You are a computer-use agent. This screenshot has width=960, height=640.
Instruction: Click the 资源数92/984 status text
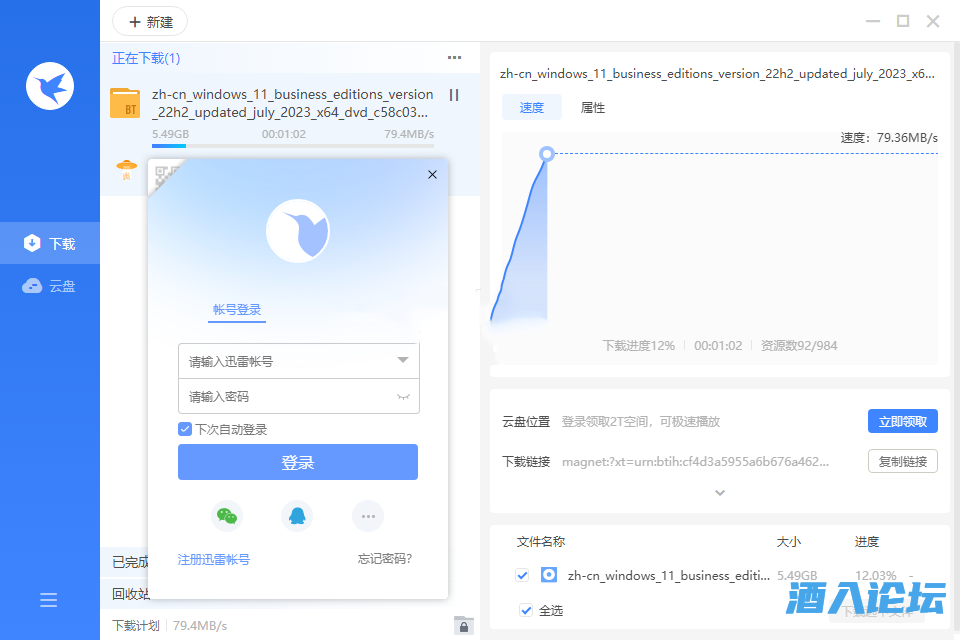799,345
